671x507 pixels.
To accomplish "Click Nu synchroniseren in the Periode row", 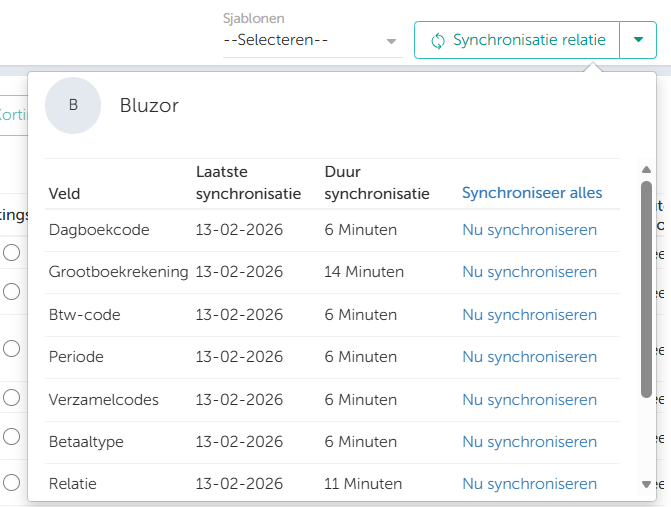I will click(x=529, y=357).
